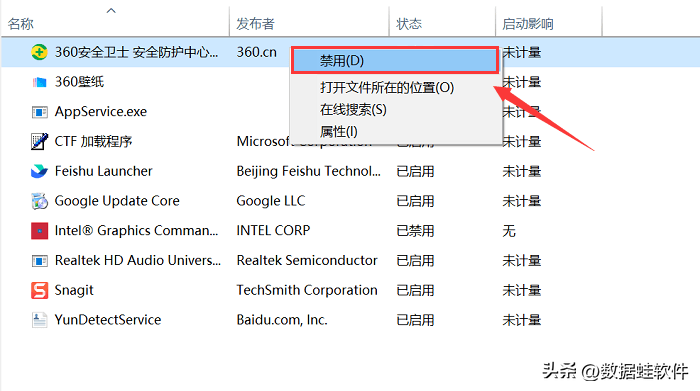Screen dimensions: 700x391
Task: Sort by the 名称 column header
Action: (x=20, y=24)
